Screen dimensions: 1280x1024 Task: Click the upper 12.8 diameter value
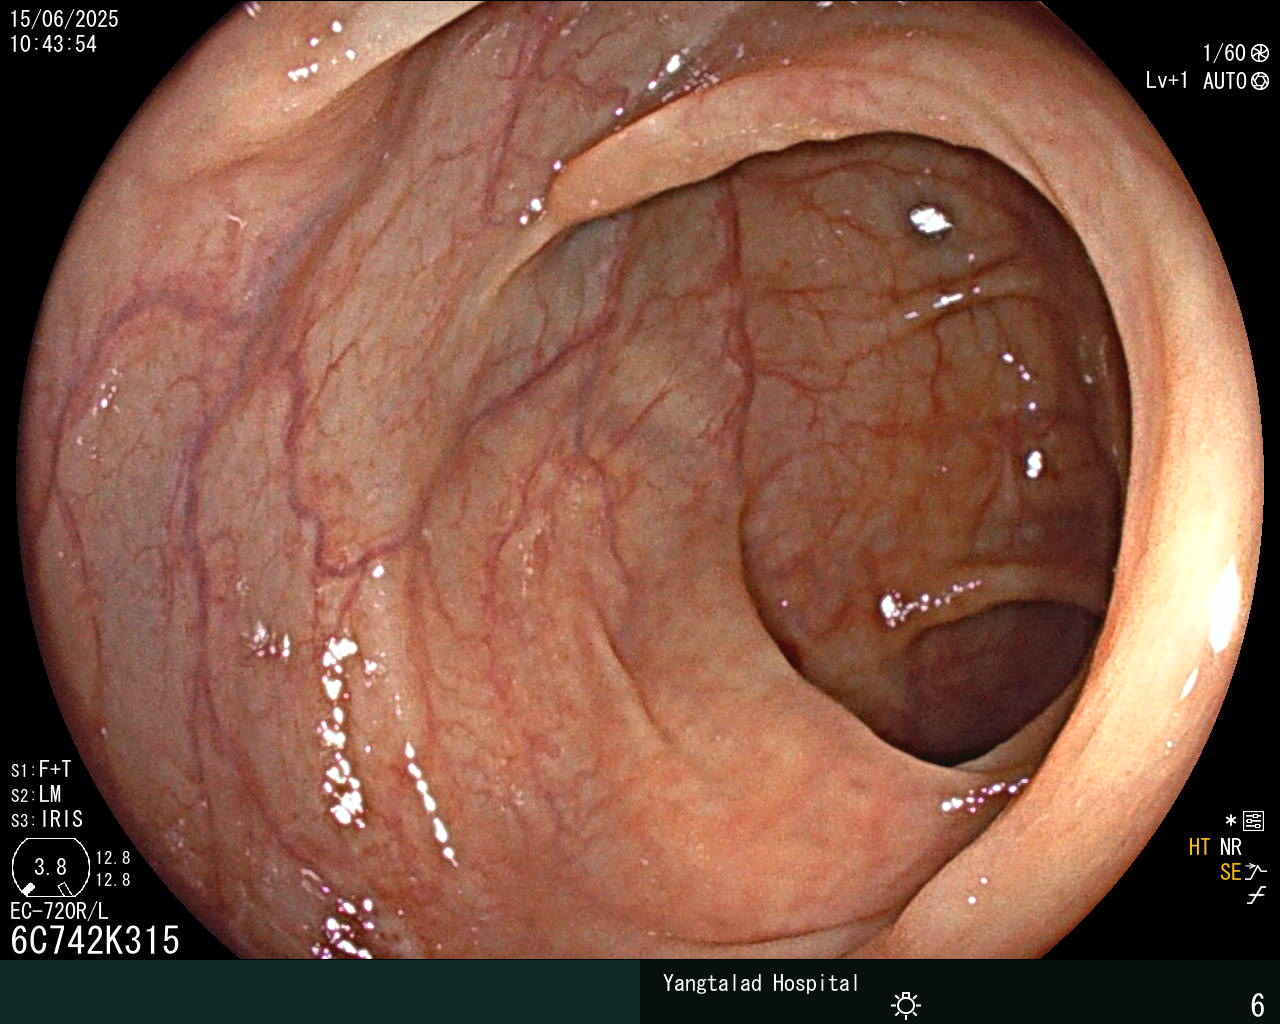tap(113, 858)
